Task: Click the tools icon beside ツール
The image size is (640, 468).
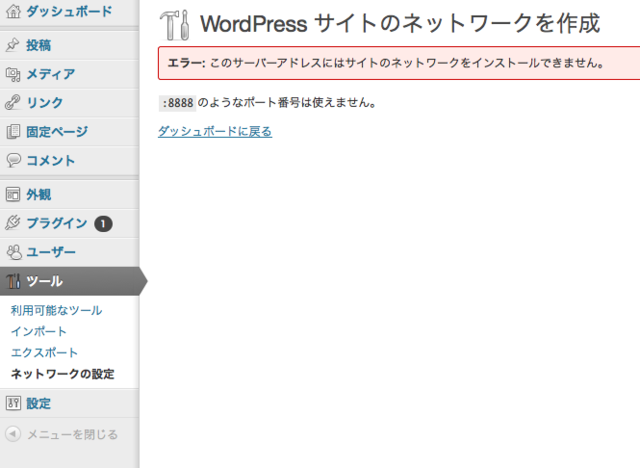Action: tap(13, 281)
